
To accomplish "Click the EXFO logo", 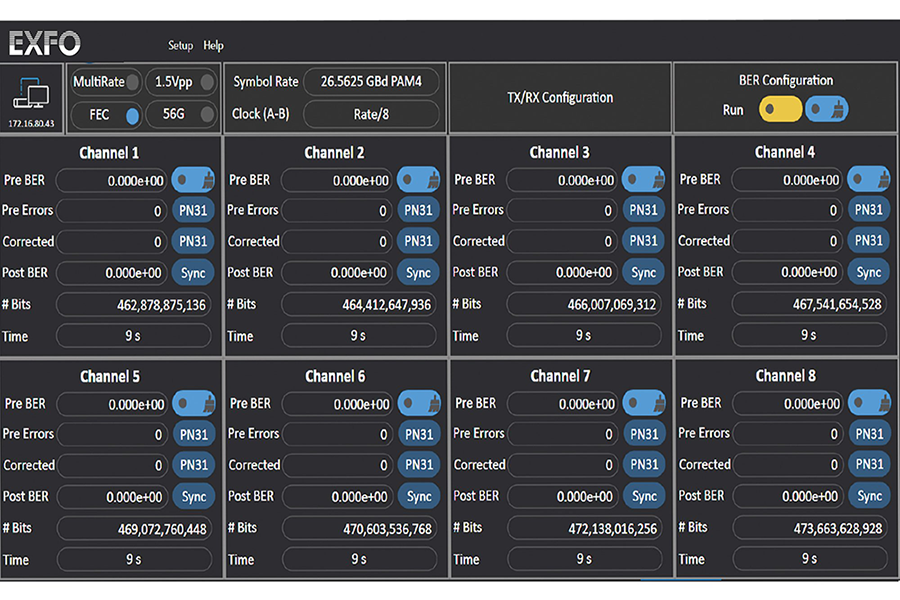I will pyautogui.click(x=45, y=44).
